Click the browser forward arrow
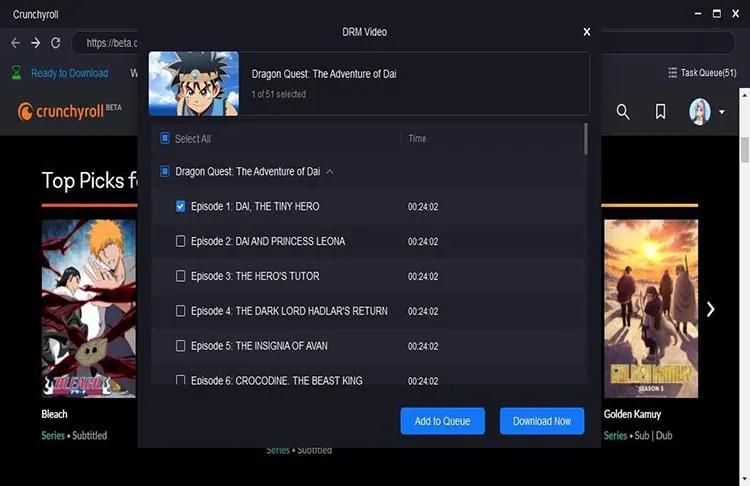The height and width of the screenshot is (486, 750). tap(35, 43)
